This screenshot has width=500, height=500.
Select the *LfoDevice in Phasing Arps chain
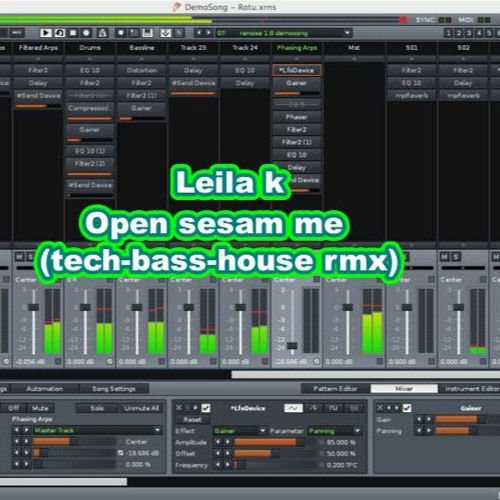pos(297,70)
